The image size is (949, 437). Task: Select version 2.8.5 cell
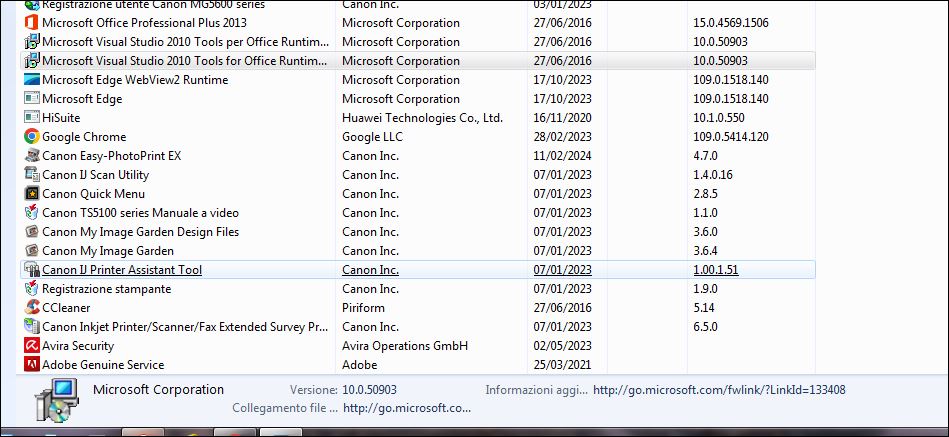click(x=706, y=194)
